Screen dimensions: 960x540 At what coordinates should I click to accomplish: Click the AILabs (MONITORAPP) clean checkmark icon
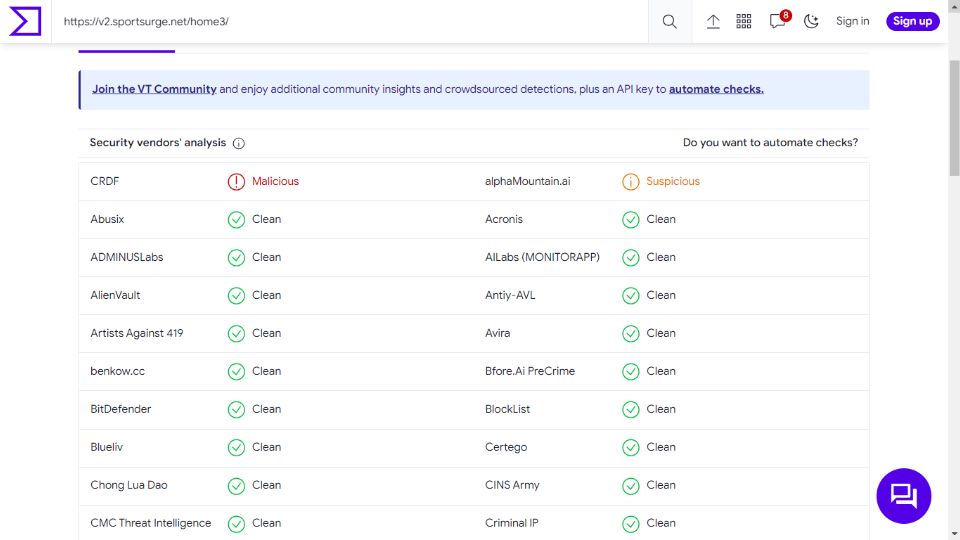[x=631, y=258]
